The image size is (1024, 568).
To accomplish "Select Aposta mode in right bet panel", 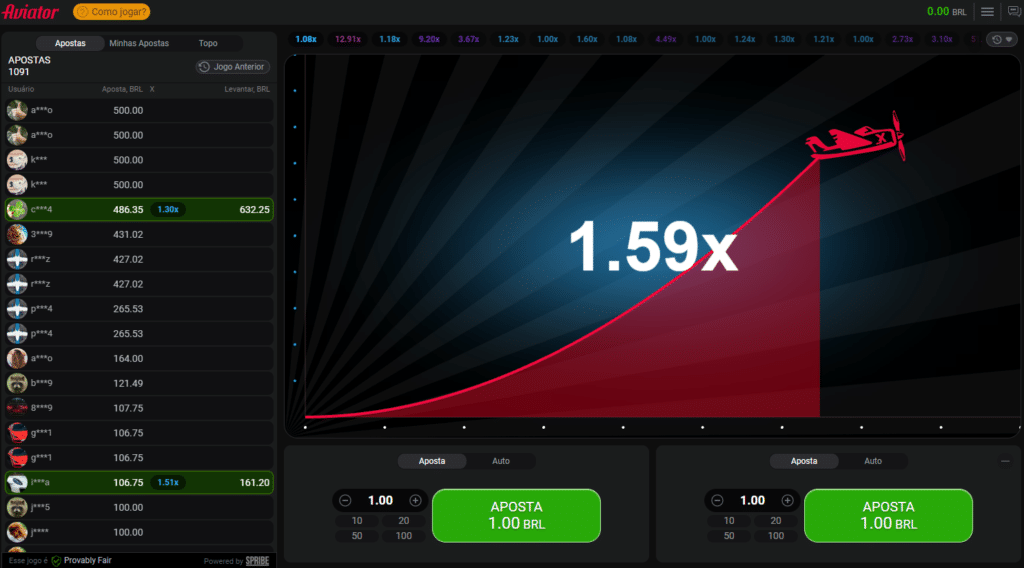I will pos(804,461).
